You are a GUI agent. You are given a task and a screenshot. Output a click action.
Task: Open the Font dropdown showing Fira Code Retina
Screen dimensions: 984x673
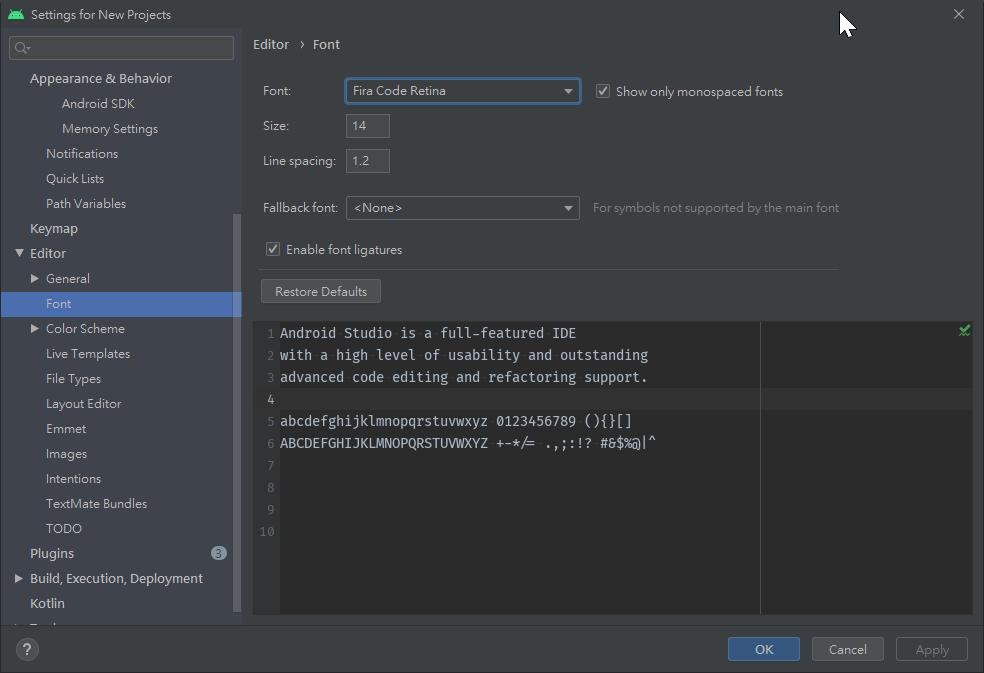click(x=463, y=91)
